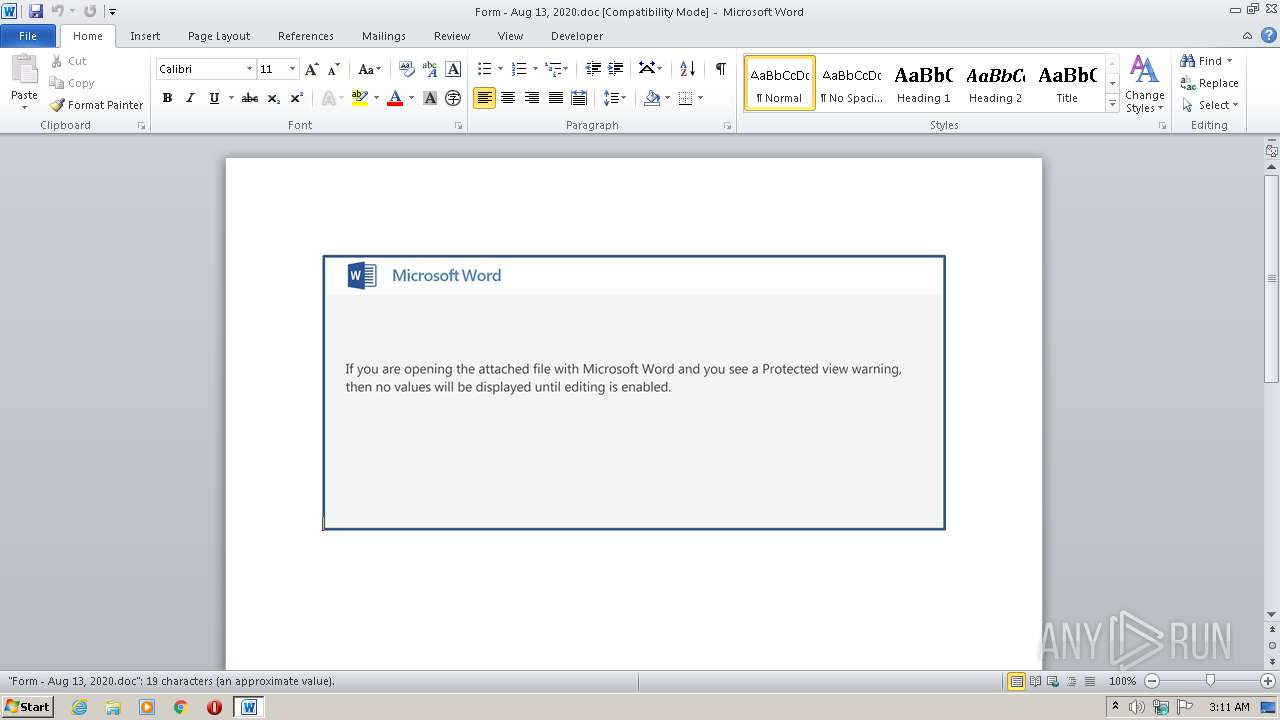The image size is (1280, 720).
Task: Click the Paste icon
Action: 24,72
